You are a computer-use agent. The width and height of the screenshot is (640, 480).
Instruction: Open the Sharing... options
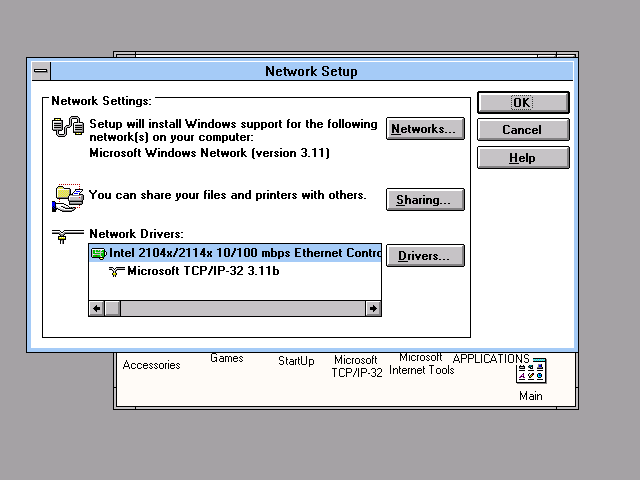coord(425,200)
